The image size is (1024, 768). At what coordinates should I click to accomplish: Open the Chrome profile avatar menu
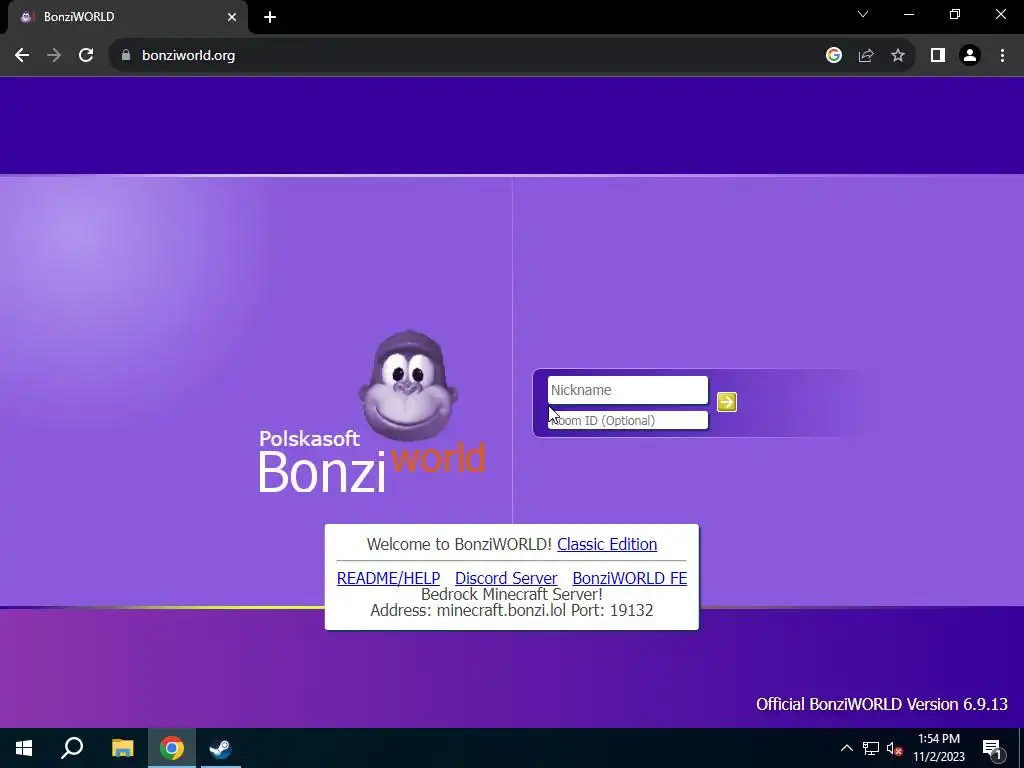(970, 56)
